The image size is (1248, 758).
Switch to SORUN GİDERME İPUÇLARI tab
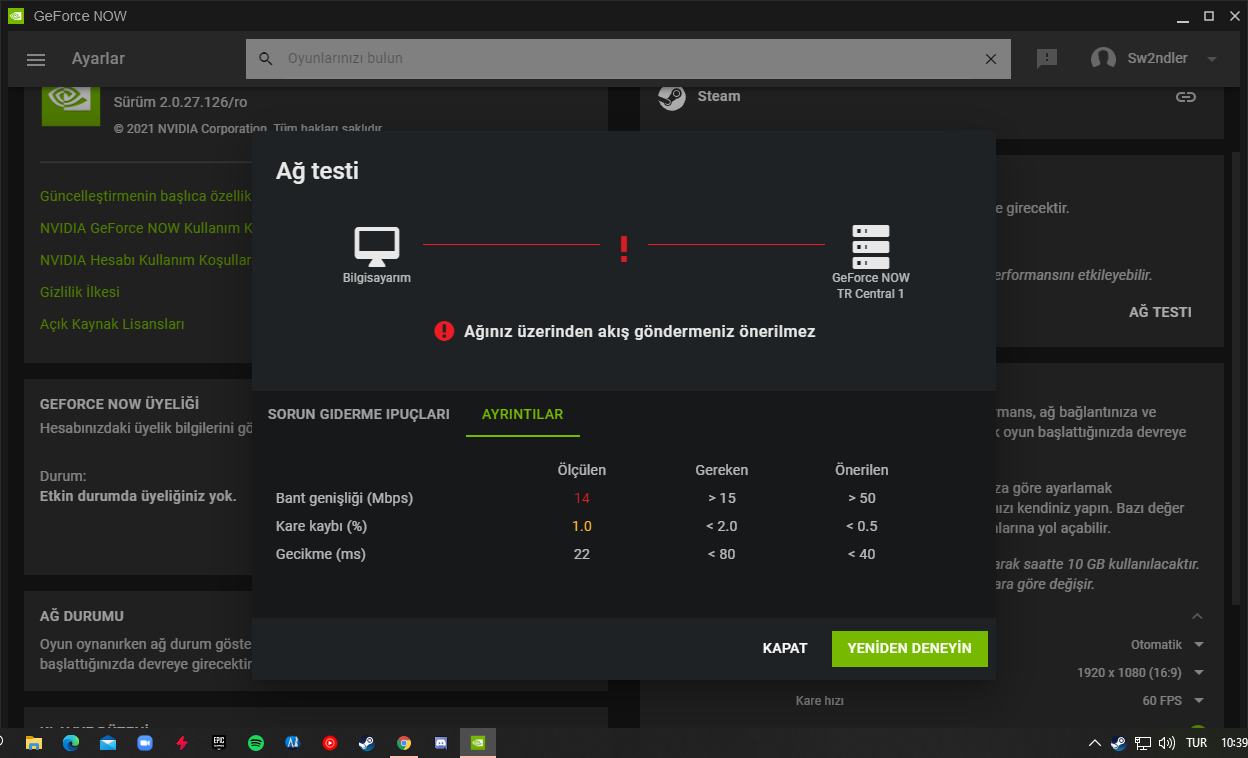click(x=359, y=414)
